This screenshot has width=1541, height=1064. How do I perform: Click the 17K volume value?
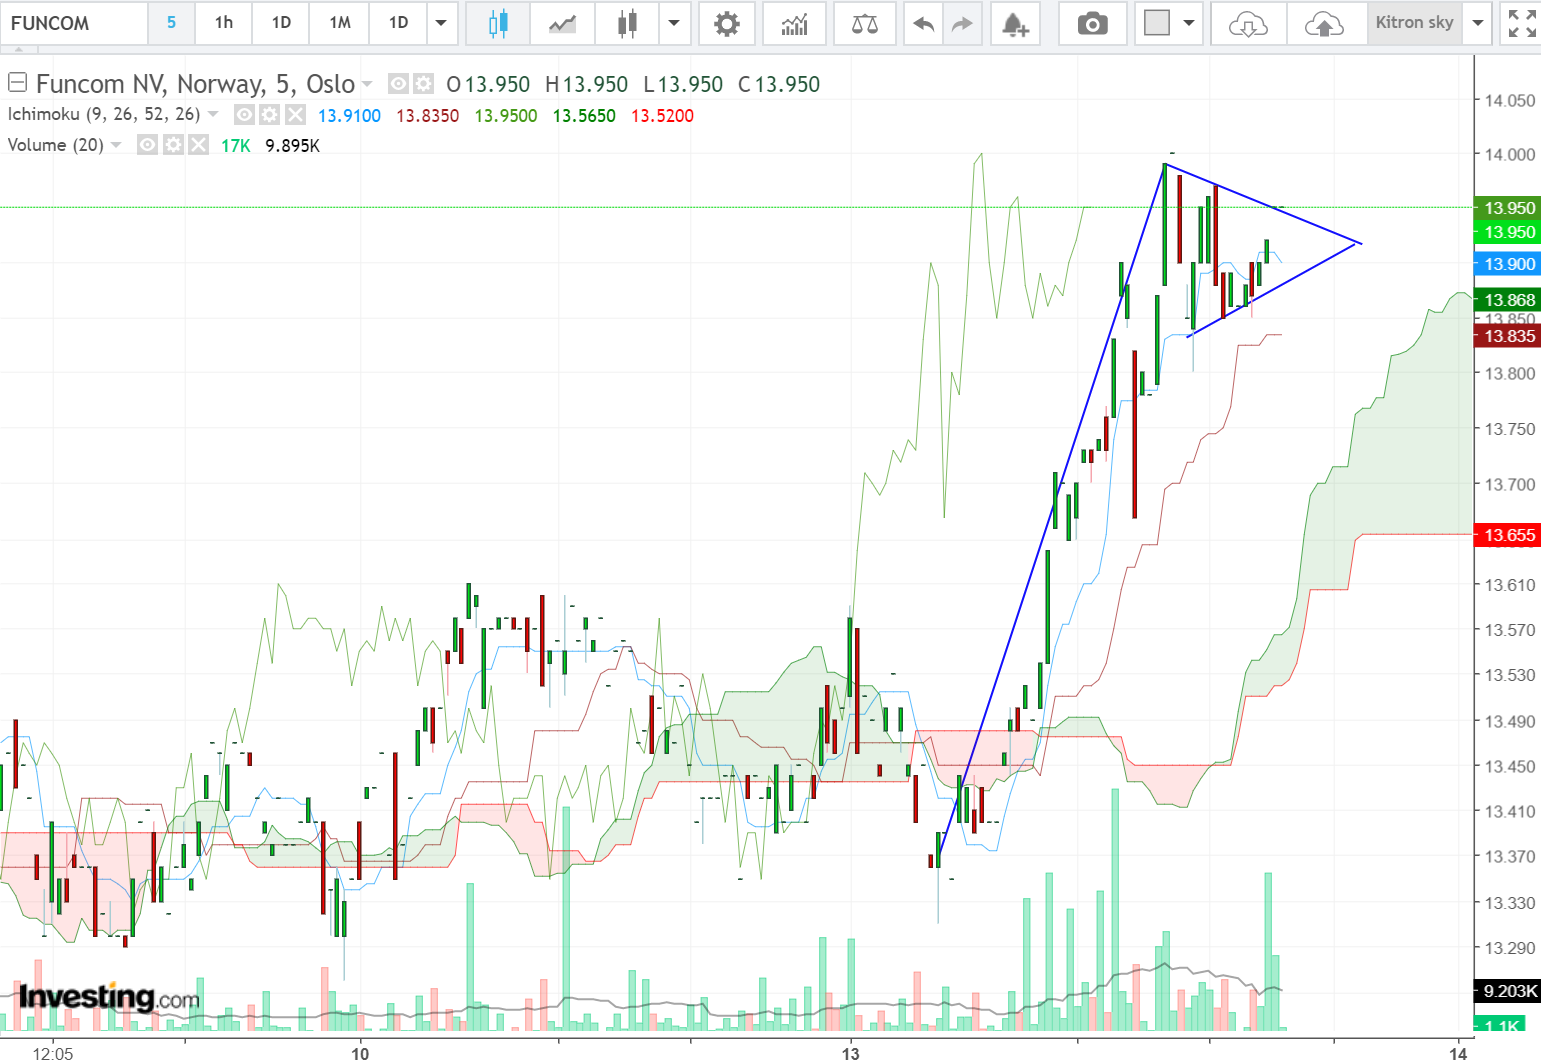pyautogui.click(x=235, y=145)
